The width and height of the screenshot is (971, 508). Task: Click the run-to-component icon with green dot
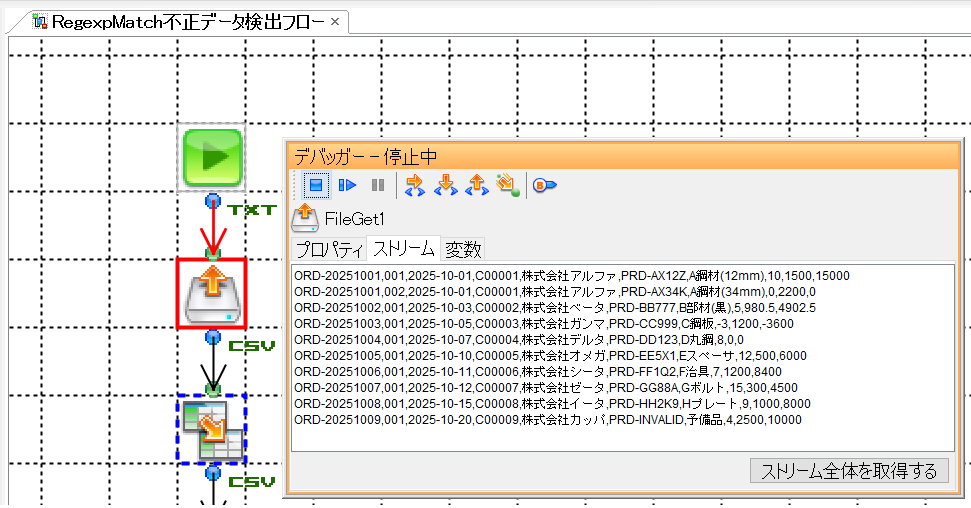(508, 185)
